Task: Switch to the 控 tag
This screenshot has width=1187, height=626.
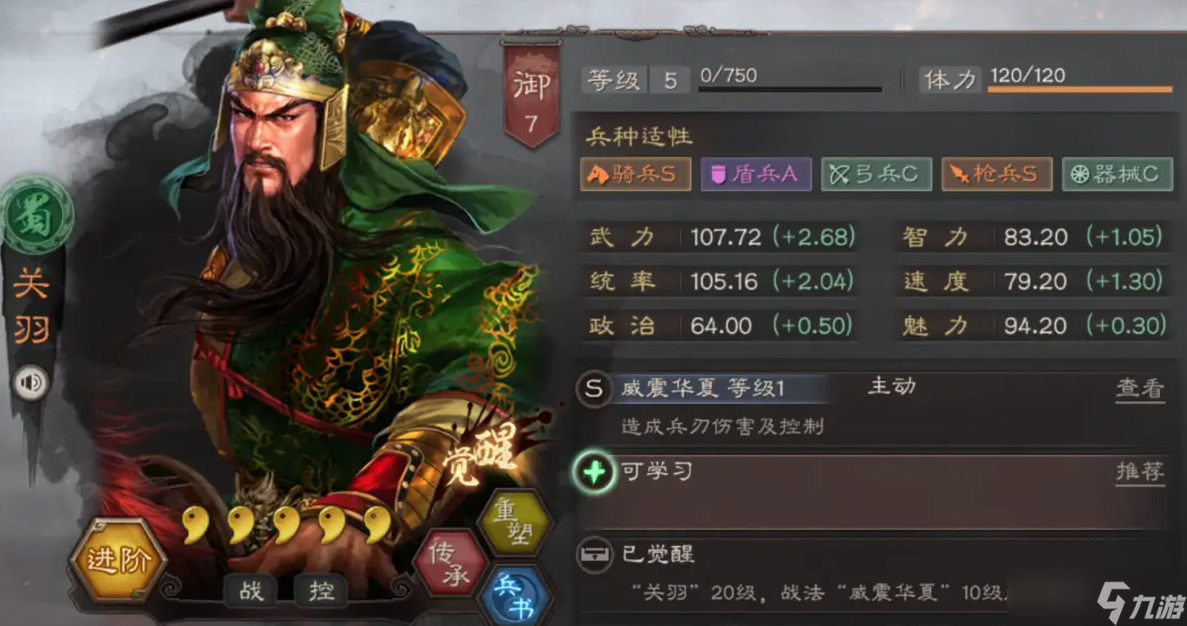Action: pos(321,590)
